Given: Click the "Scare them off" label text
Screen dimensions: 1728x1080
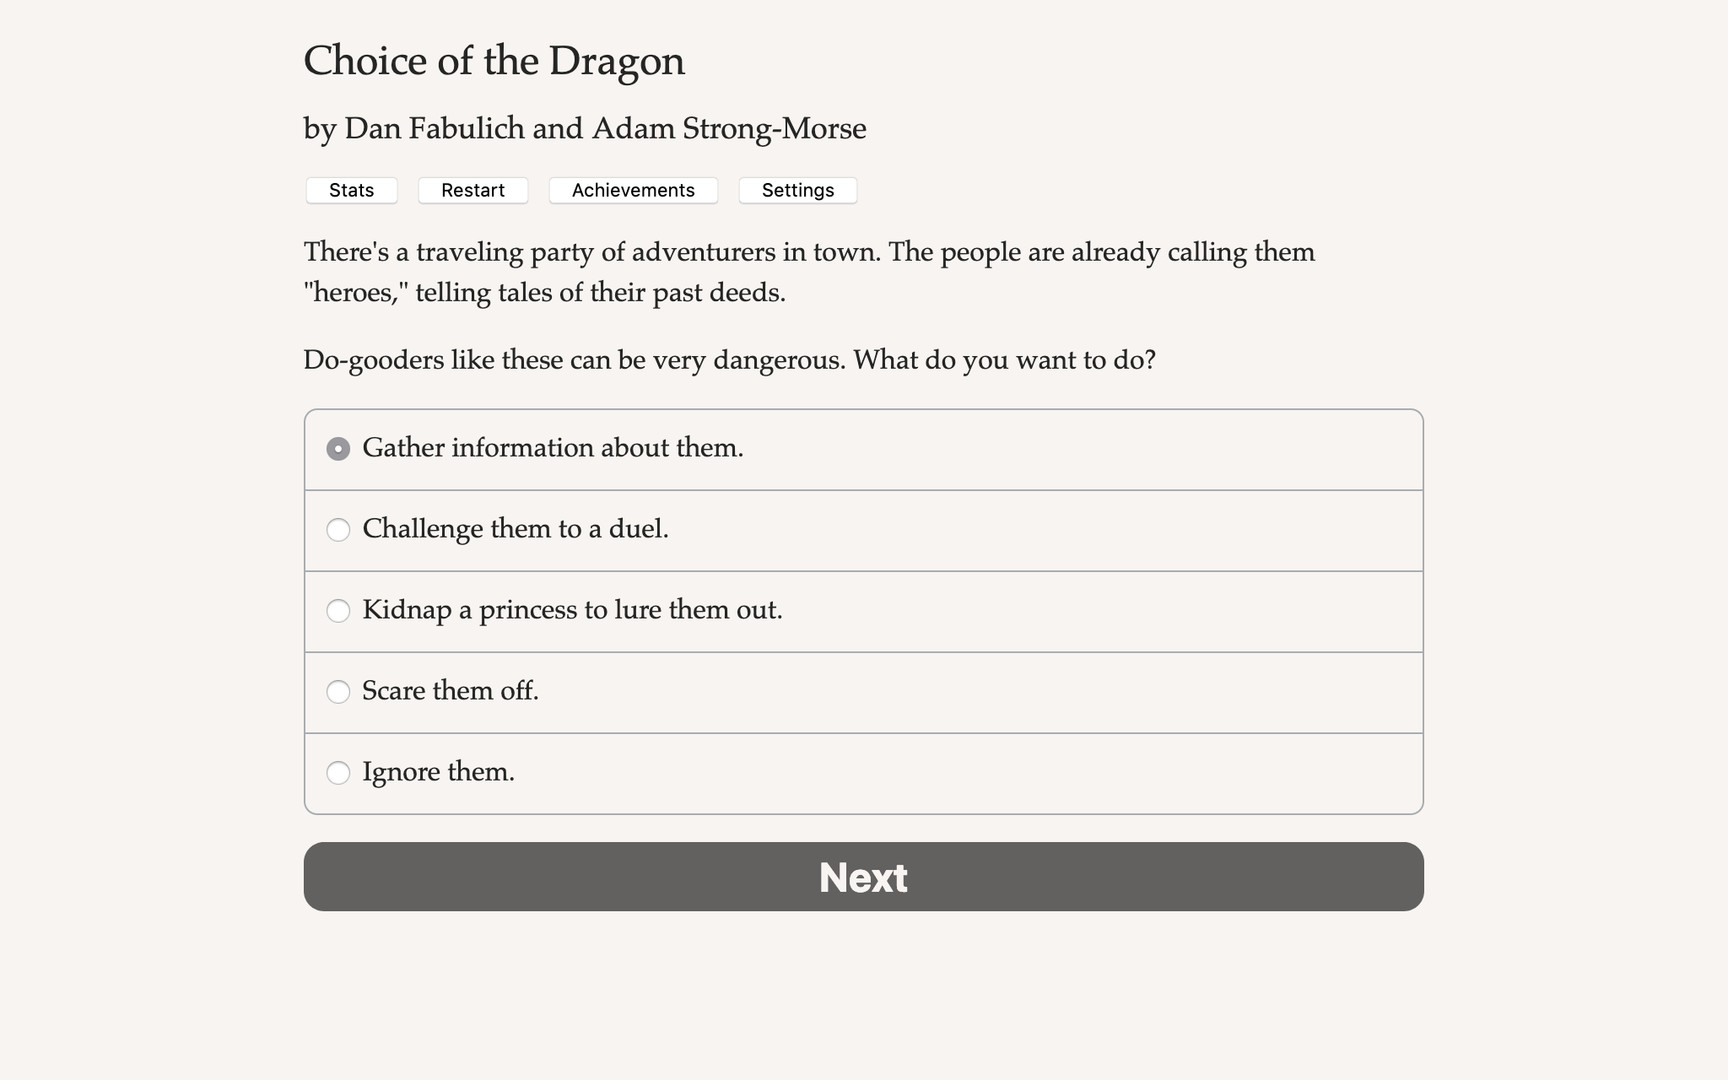Looking at the screenshot, I should point(450,691).
